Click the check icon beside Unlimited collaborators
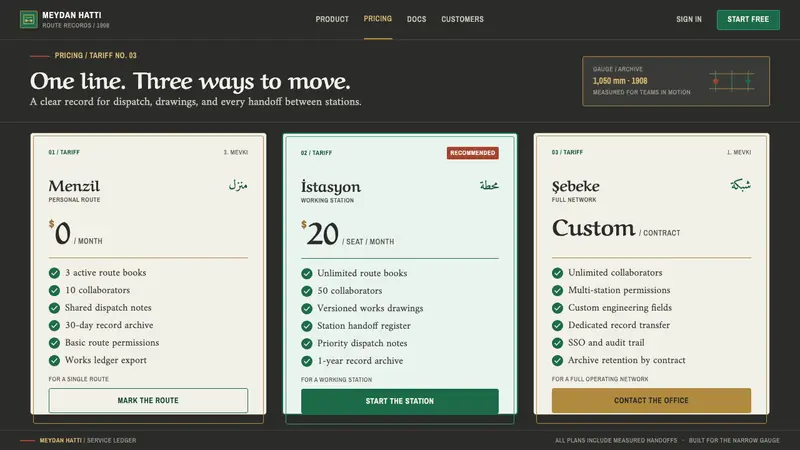 tap(558, 273)
